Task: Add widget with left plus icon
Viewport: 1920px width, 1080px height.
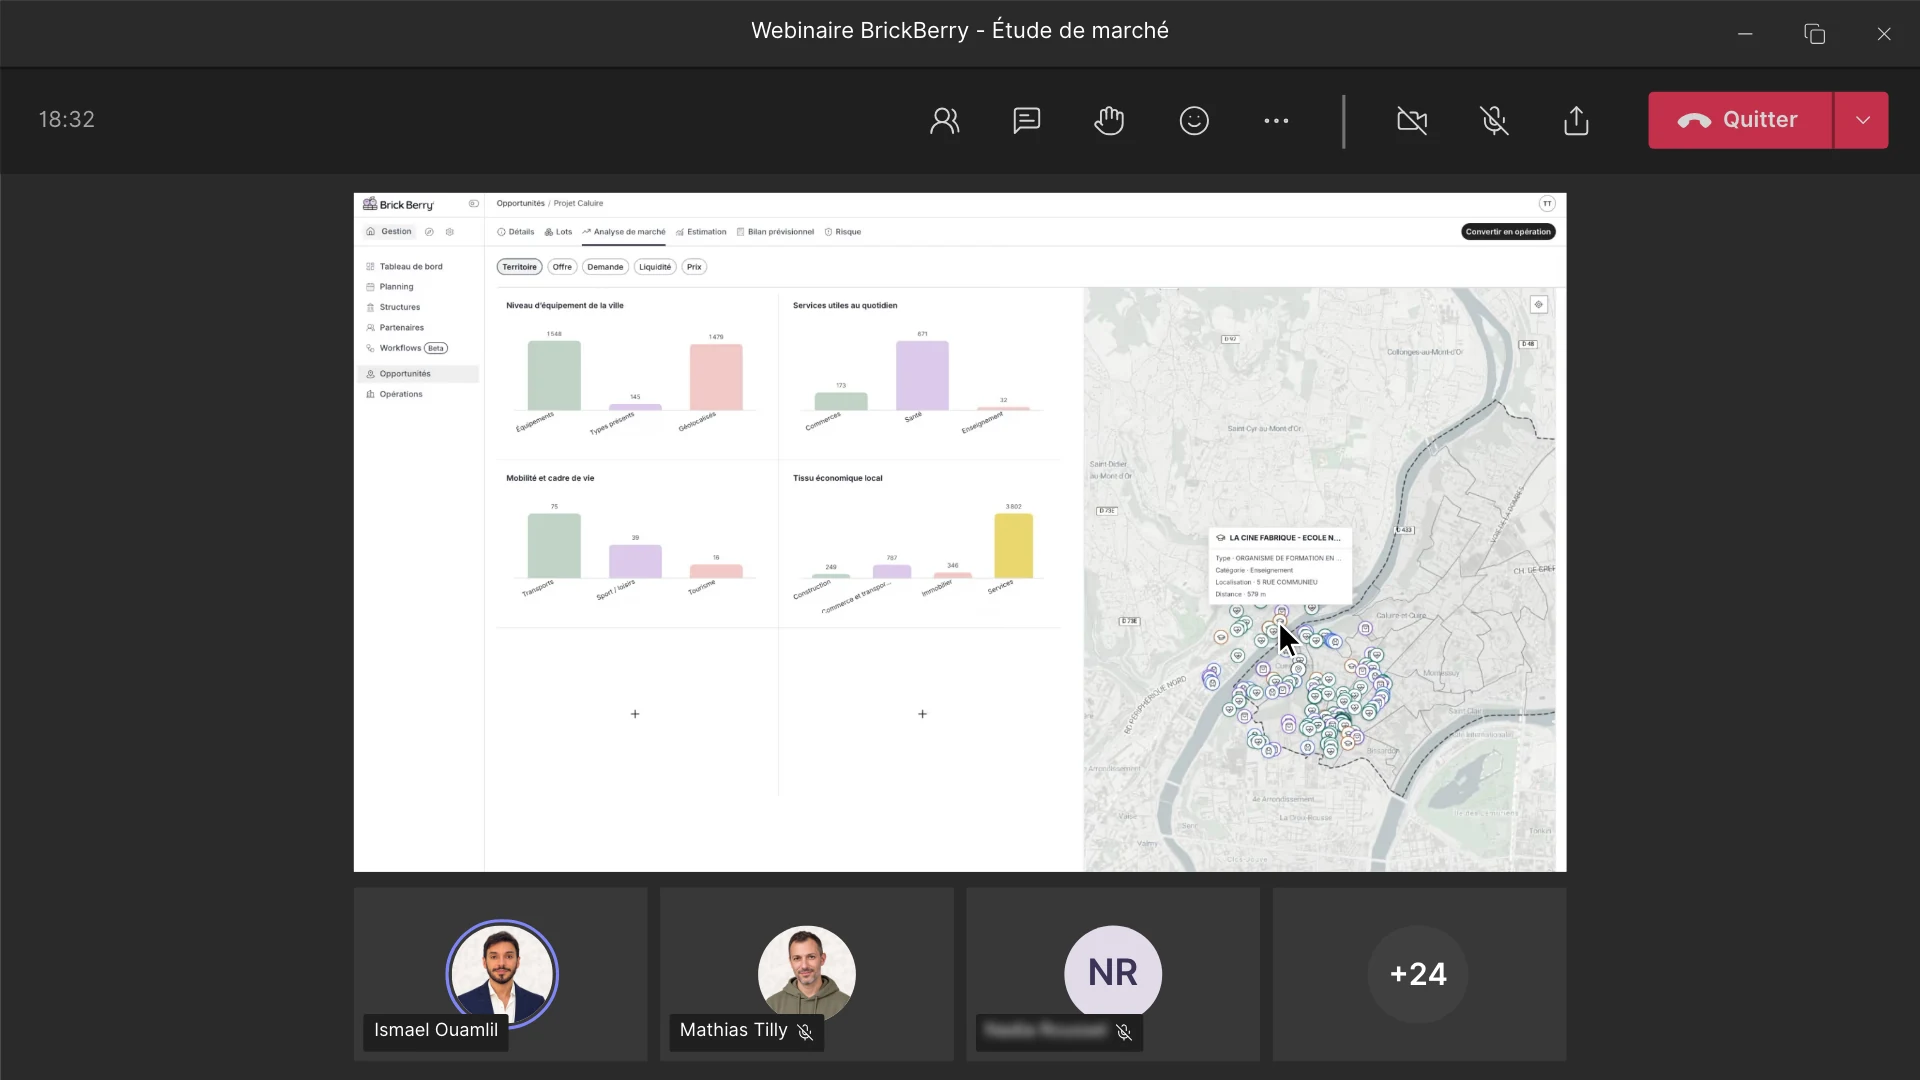Action: [635, 714]
